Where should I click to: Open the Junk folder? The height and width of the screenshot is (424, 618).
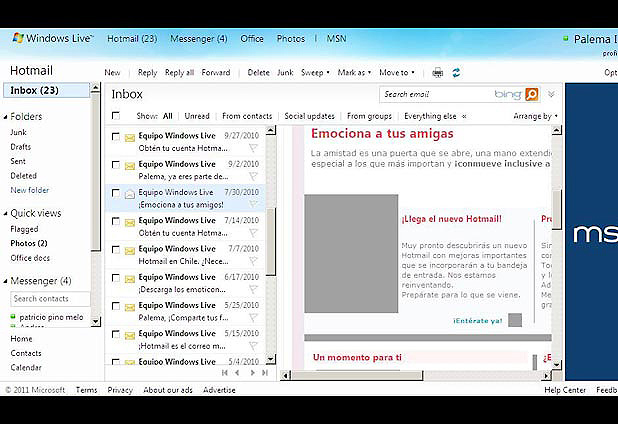(x=19, y=132)
